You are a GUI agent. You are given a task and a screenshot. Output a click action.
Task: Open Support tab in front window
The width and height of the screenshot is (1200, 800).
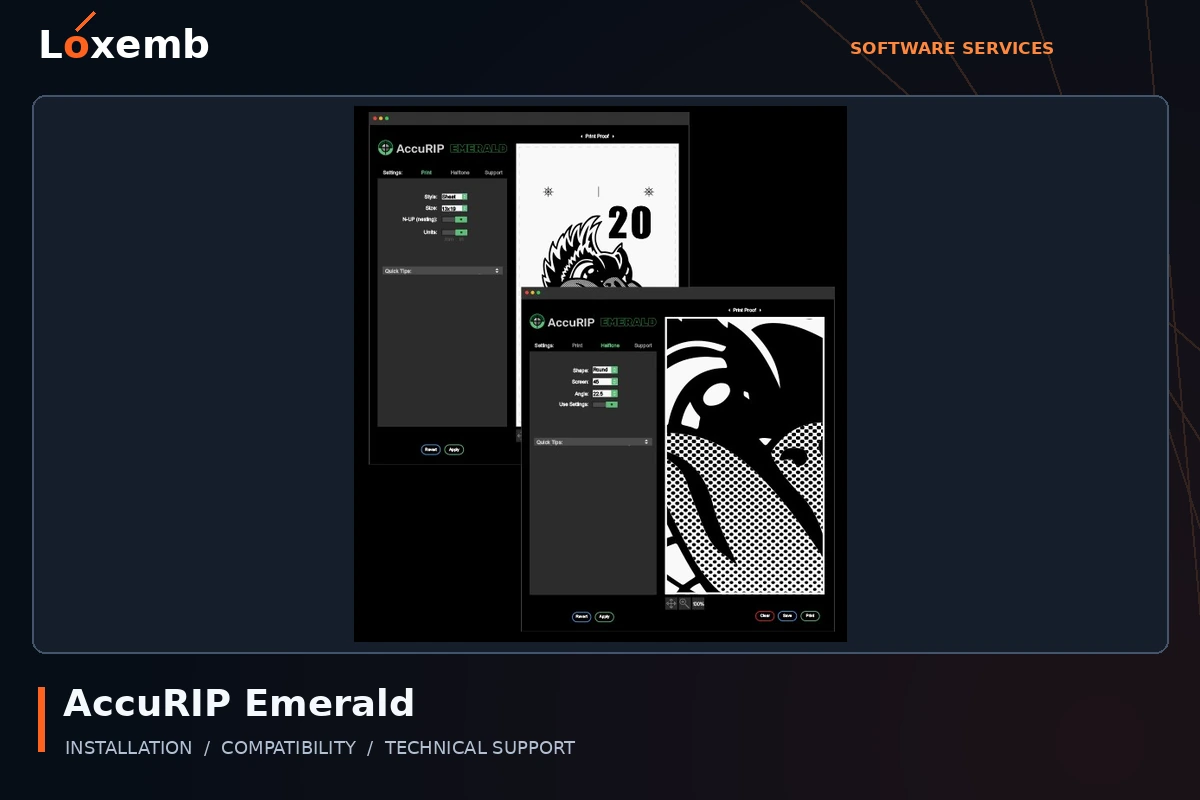click(643, 345)
